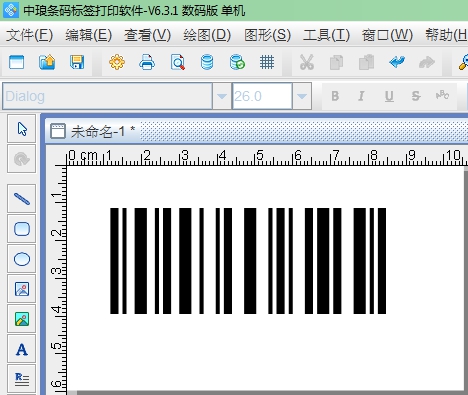Select the text tool labeled A
Viewport: 468px width, 395px height.
(x=22, y=350)
